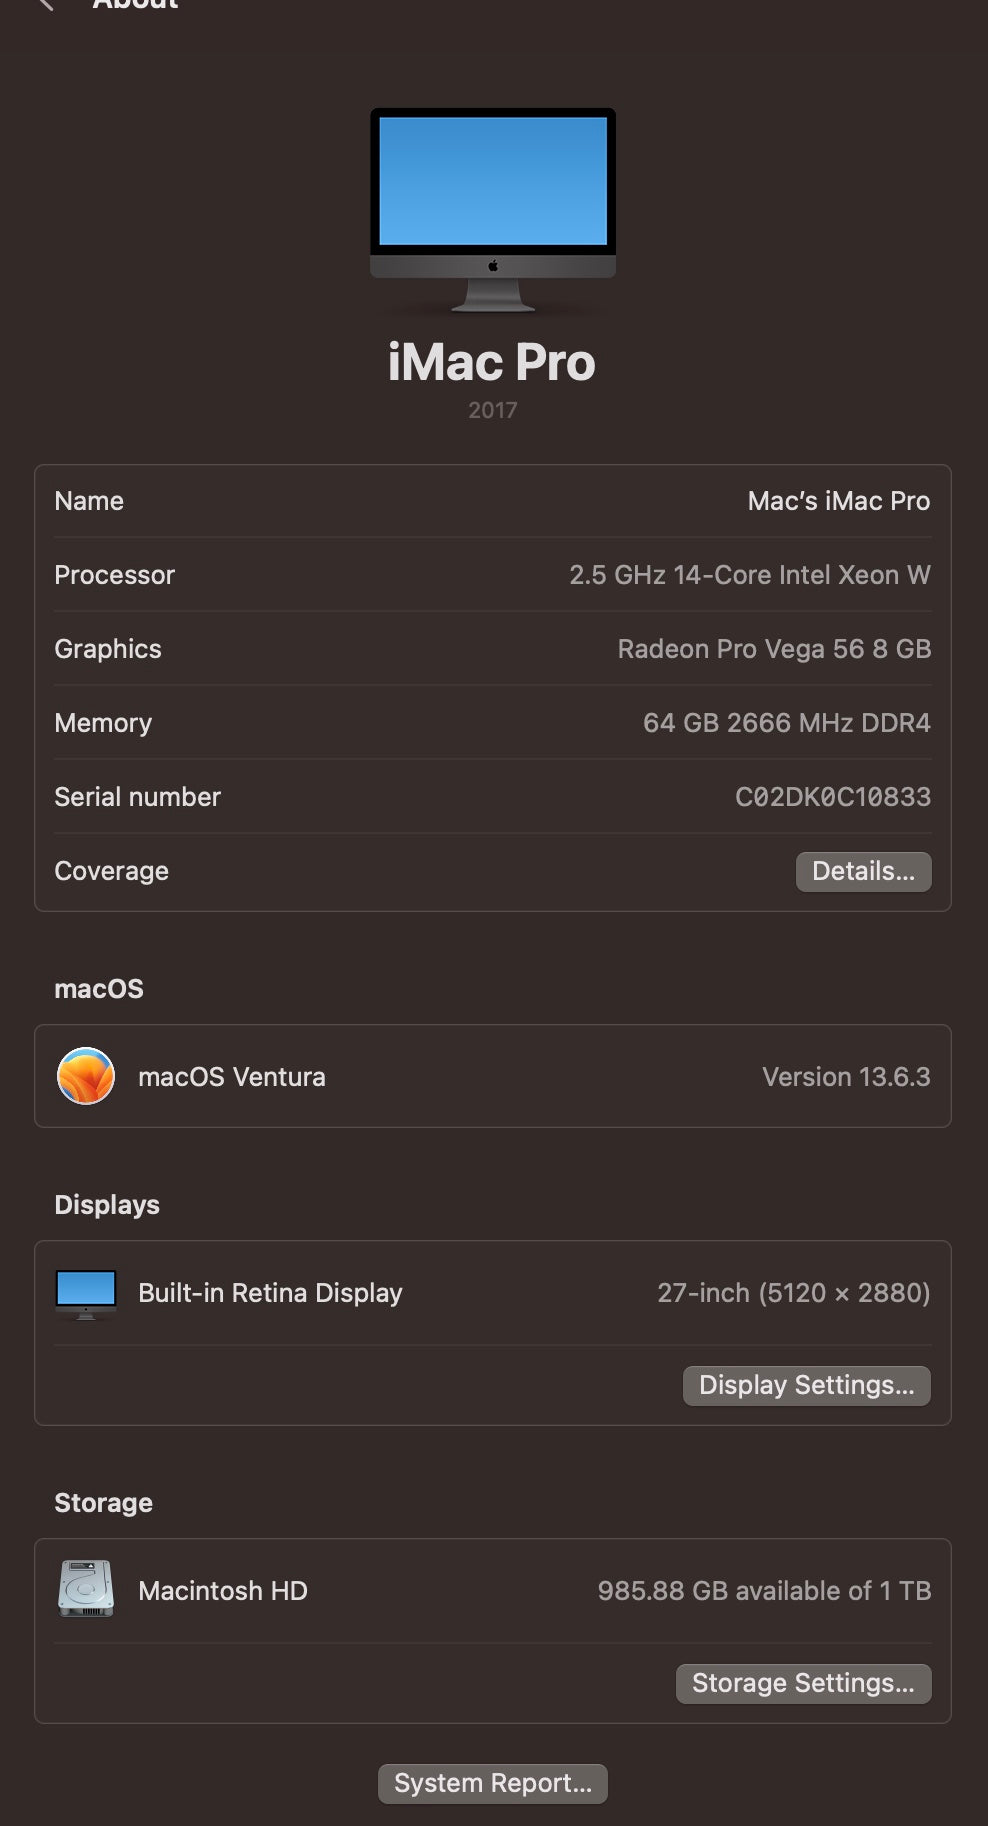Click the 985.88 GB available storage text
988x1826 pixels.
(x=764, y=1591)
